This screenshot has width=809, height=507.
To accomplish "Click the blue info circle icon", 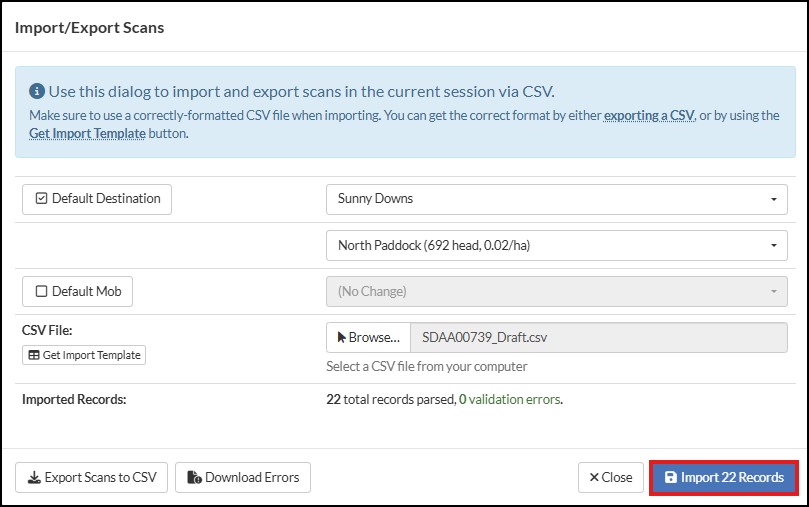I will click(x=37, y=91).
